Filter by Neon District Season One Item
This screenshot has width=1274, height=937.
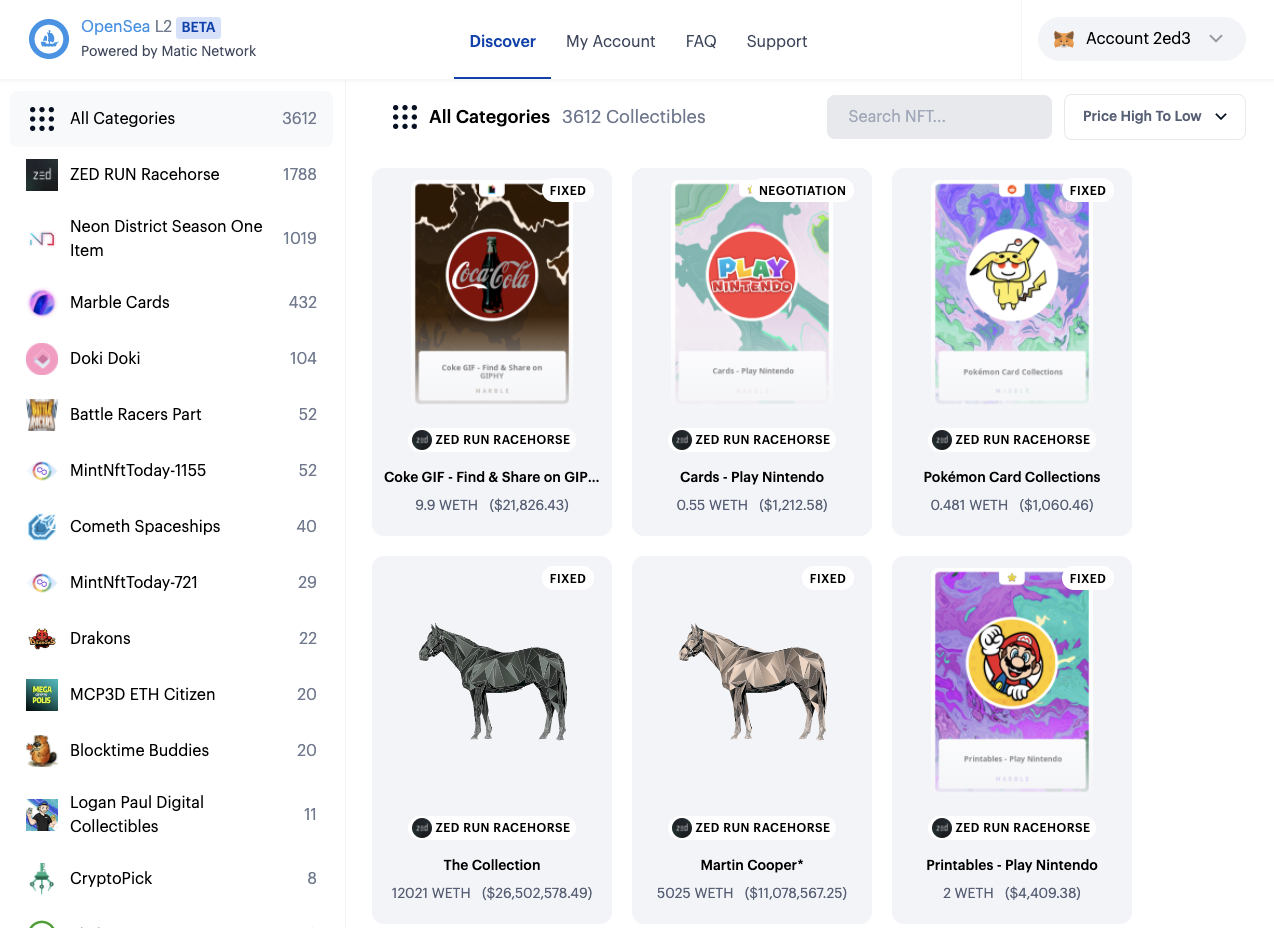[x=172, y=238]
